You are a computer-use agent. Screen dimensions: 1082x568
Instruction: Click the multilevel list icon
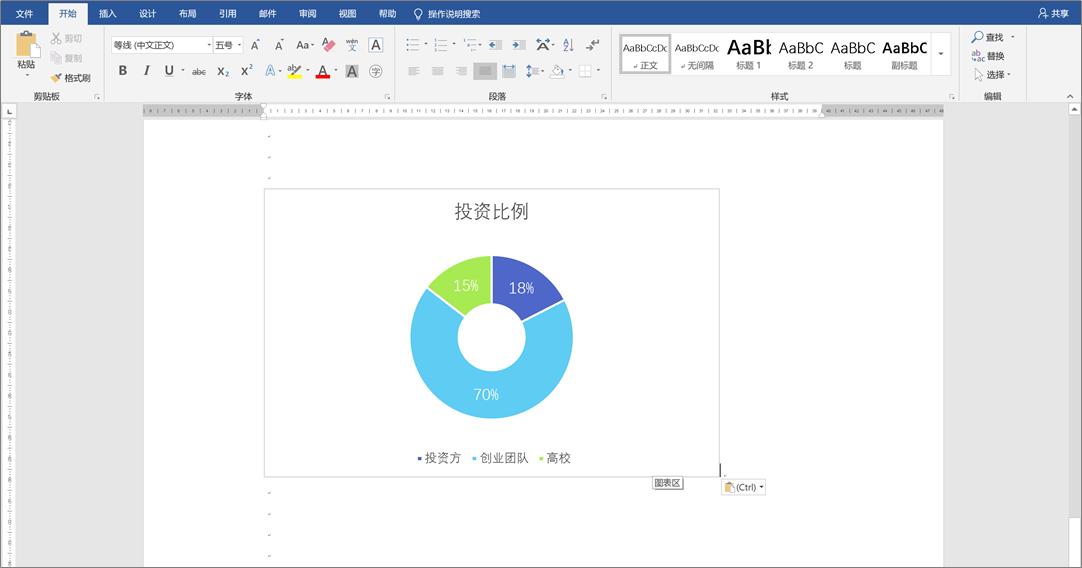pyautogui.click(x=469, y=45)
